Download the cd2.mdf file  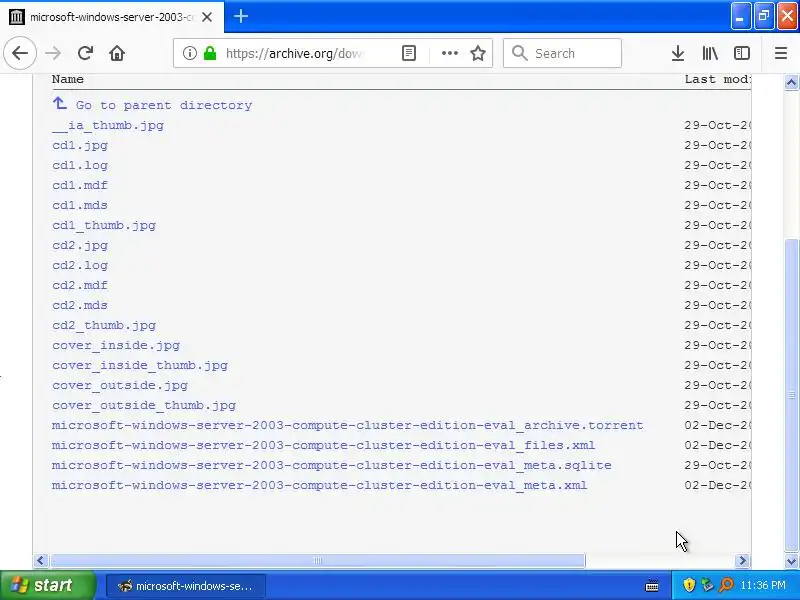[x=80, y=285]
